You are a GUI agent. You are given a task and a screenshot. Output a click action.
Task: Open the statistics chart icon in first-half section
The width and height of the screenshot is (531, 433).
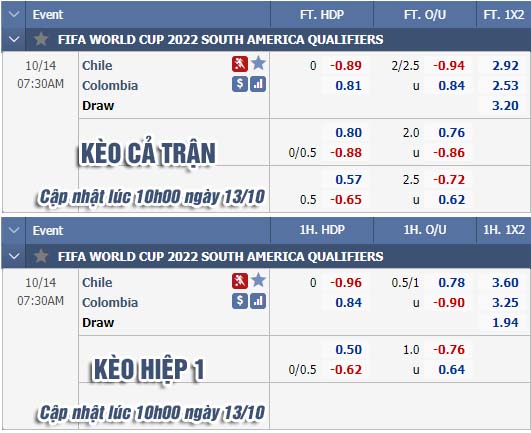click(x=258, y=301)
